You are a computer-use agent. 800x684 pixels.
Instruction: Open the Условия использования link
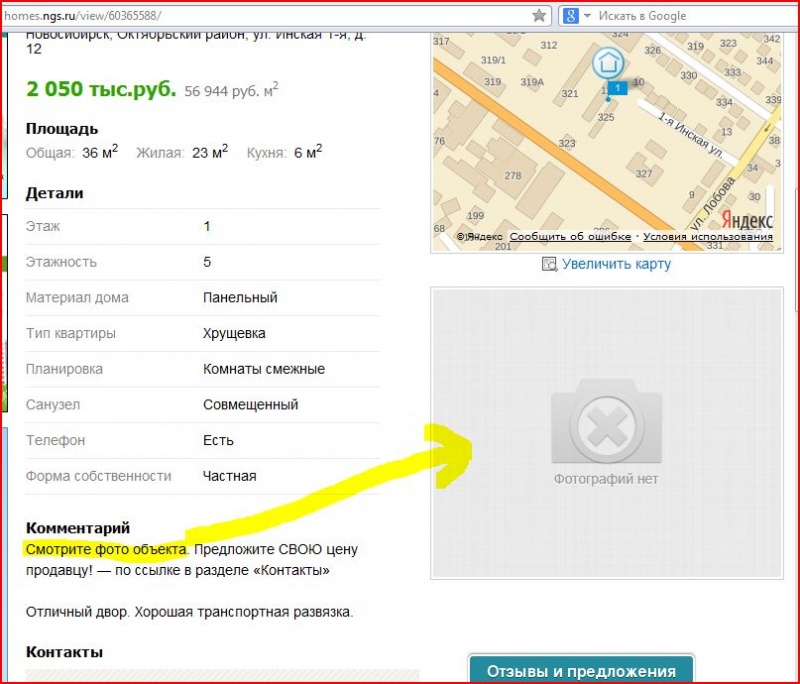click(x=708, y=237)
